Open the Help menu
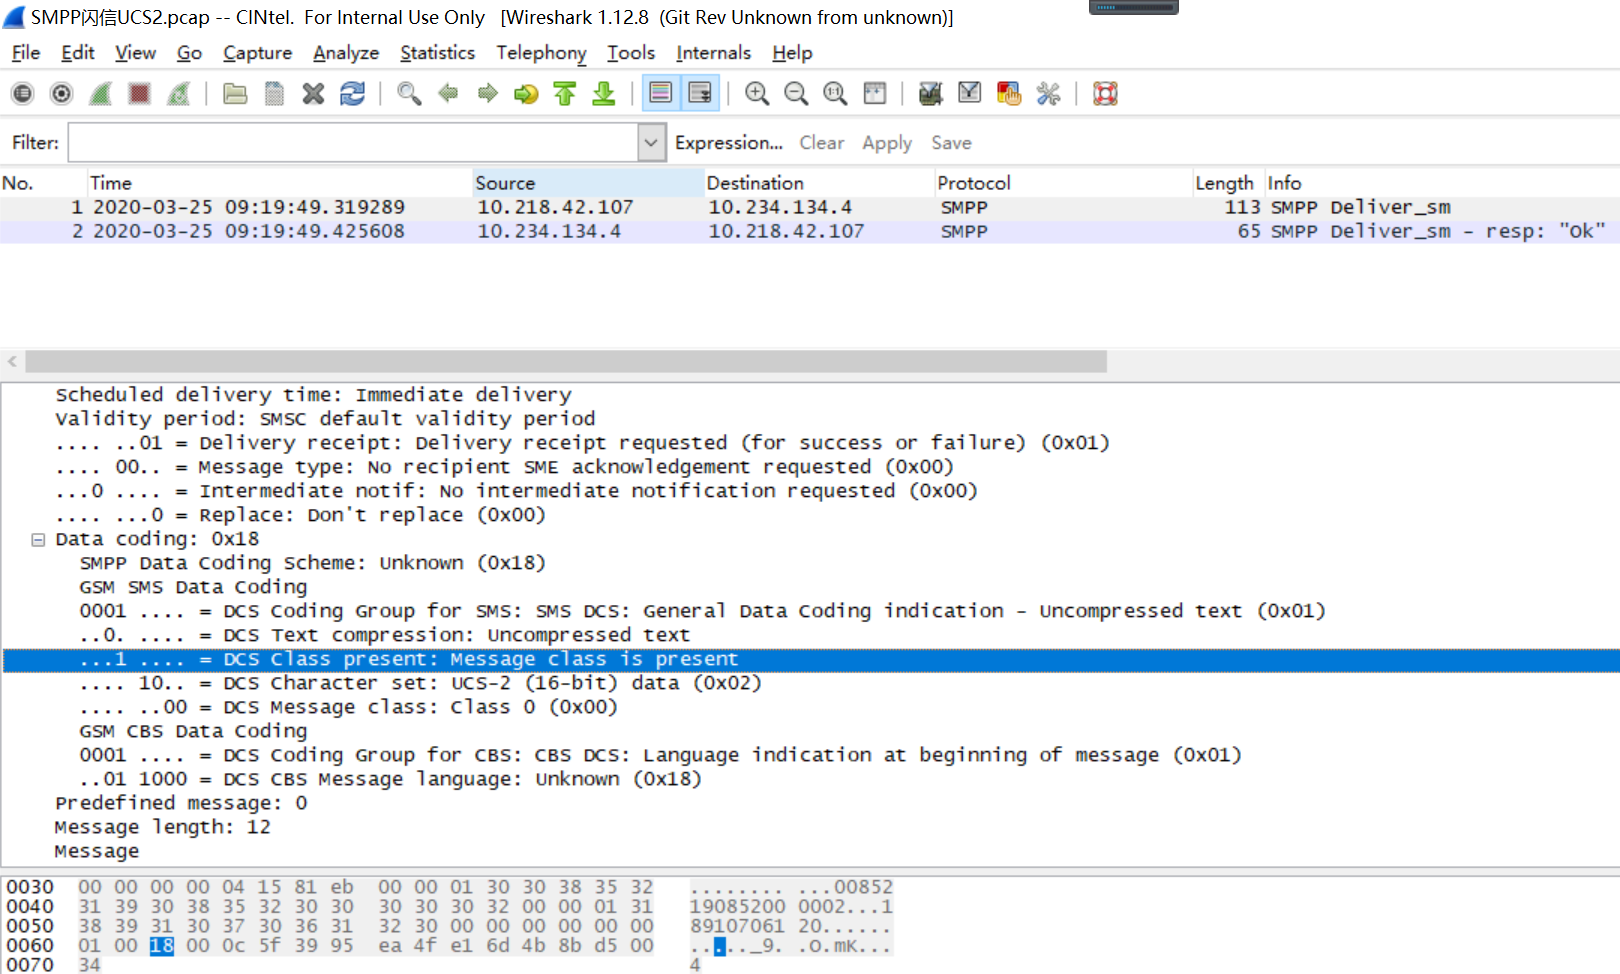This screenshot has height=974, width=1620. (792, 53)
